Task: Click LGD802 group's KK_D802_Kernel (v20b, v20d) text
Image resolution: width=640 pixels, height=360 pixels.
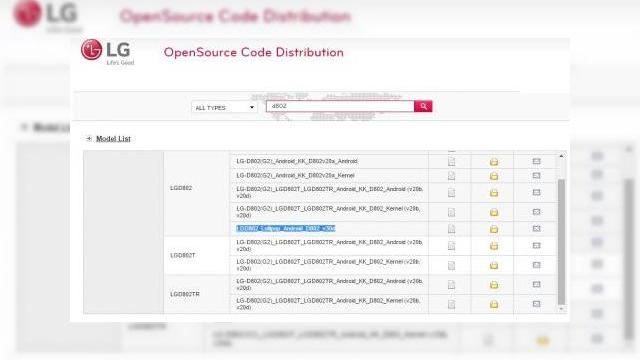Action: point(328,212)
